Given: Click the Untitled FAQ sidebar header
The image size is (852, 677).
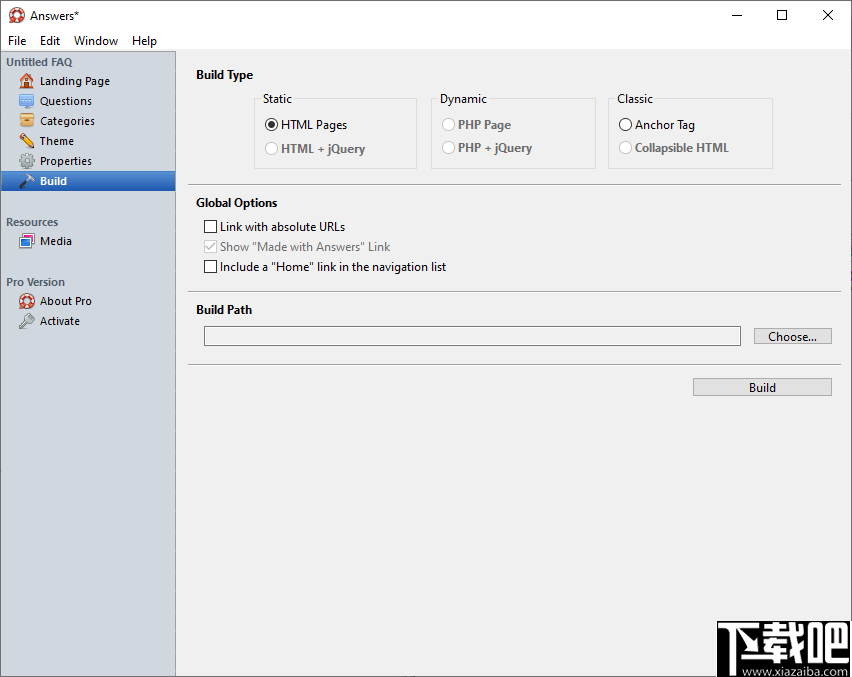Looking at the screenshot, I should (x=39, y=62).
